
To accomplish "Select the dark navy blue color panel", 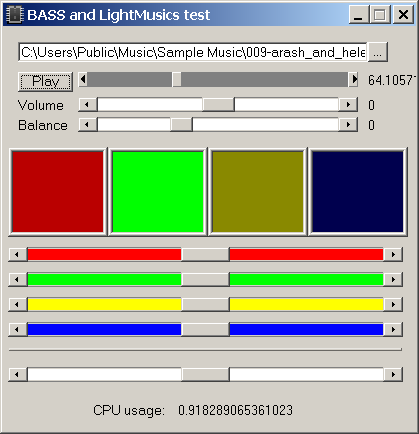I will 358,192.
